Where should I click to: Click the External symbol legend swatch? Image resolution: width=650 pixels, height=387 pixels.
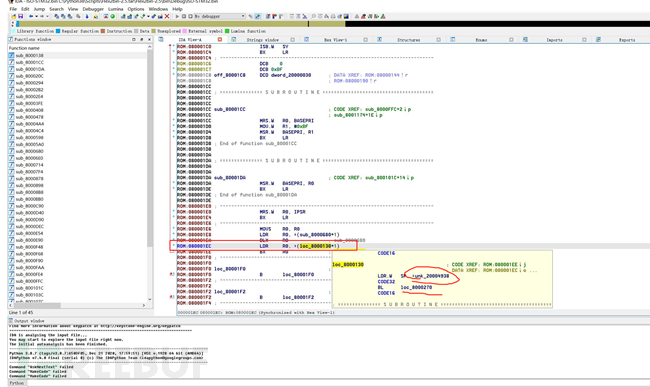pos(185,31)
